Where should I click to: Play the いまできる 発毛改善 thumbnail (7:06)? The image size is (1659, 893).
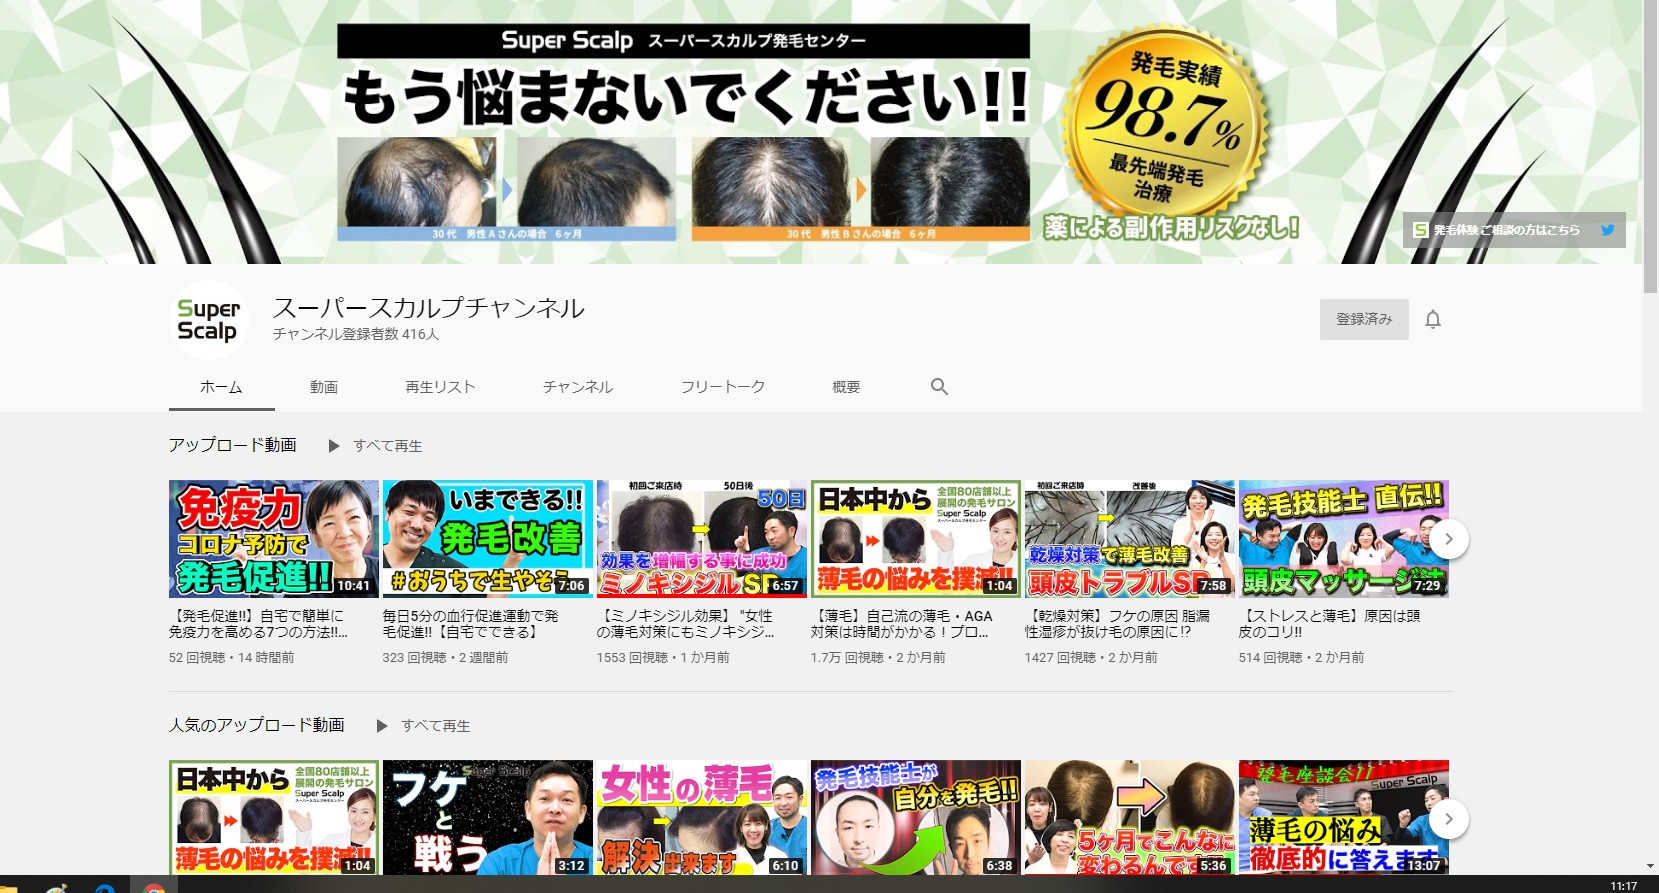pos(488,539)
